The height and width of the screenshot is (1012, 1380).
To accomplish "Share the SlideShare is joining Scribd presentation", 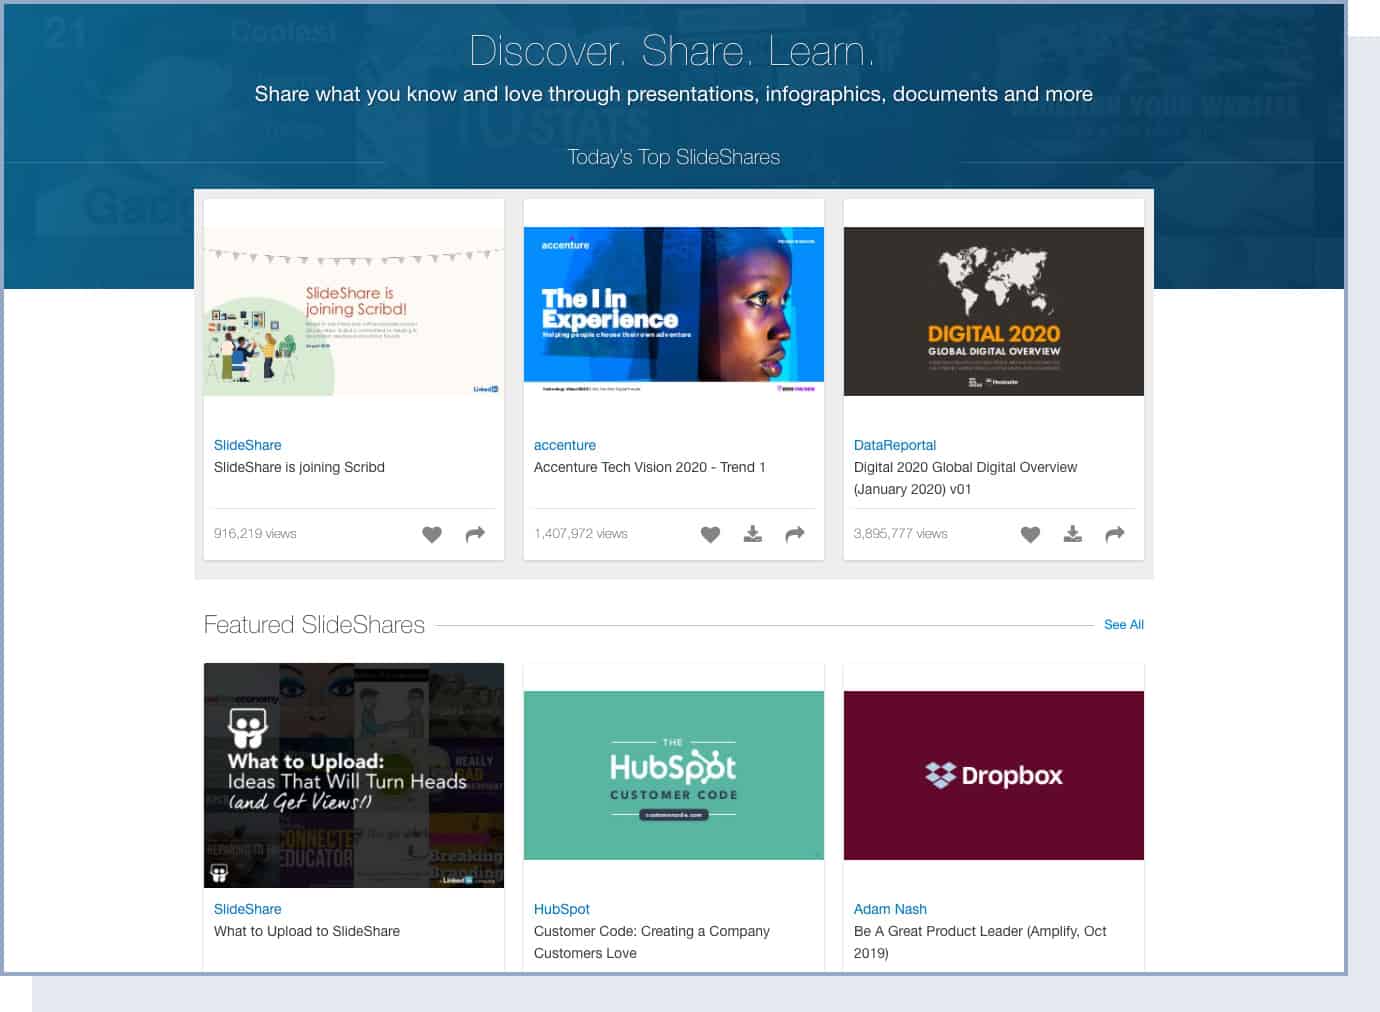I will tap(475, 534).
